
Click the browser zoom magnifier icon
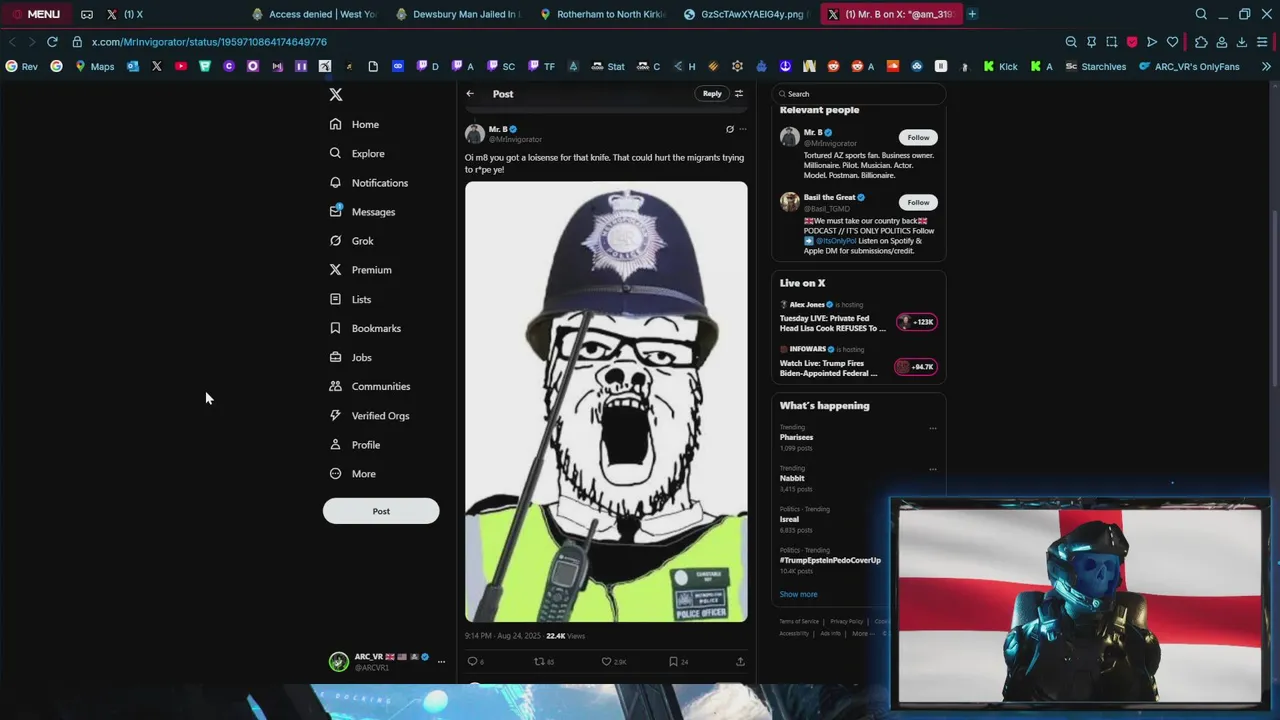click(1071, 42)
